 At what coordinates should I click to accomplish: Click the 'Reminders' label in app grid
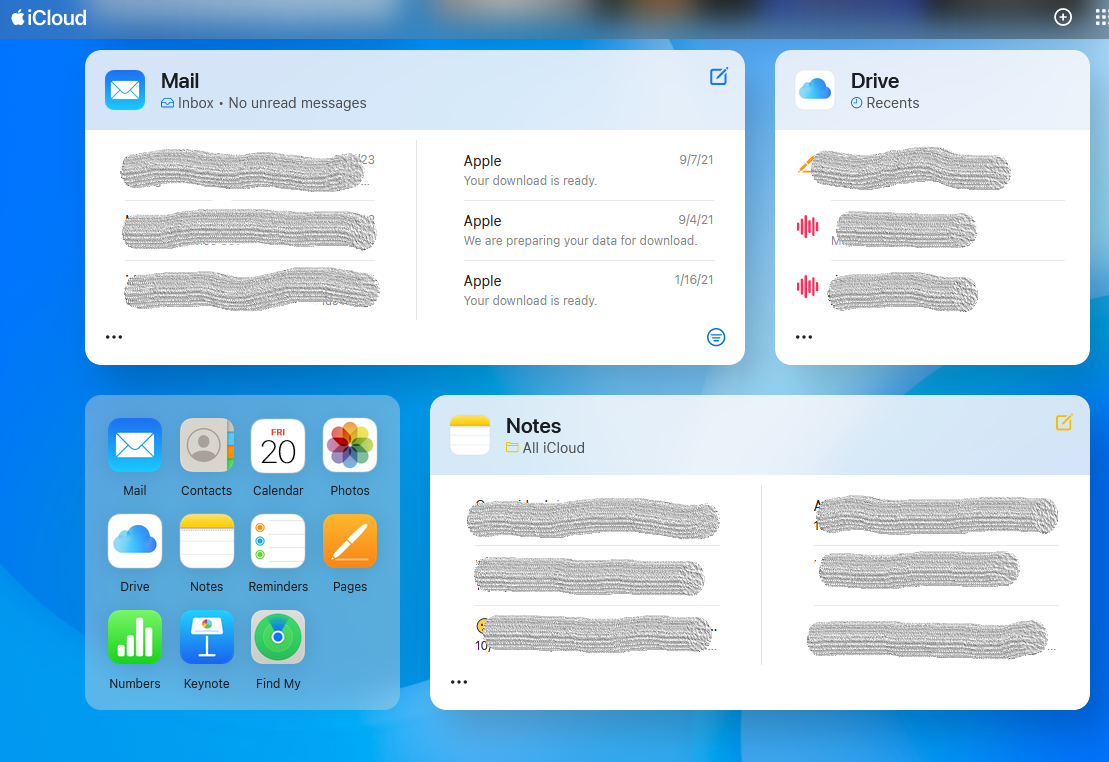[x=278, y=587]
